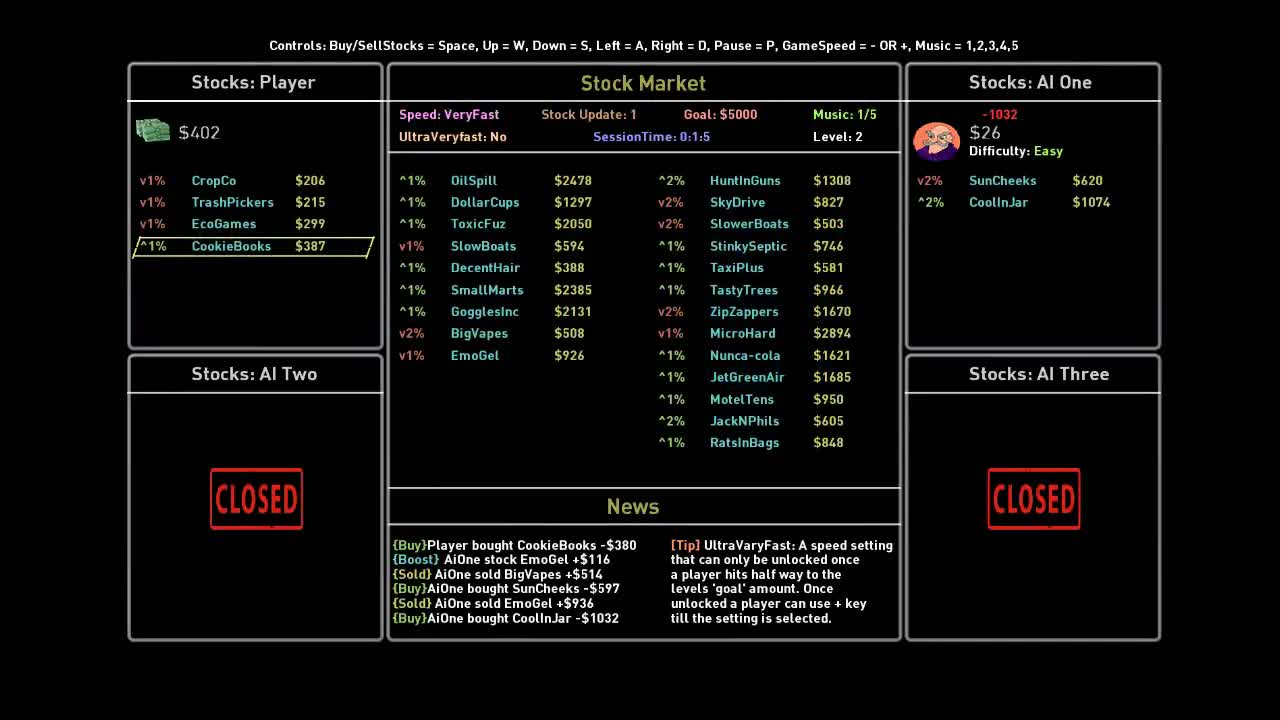Select the highlighted CookieBooks row in Player stocks

[253, 246]
